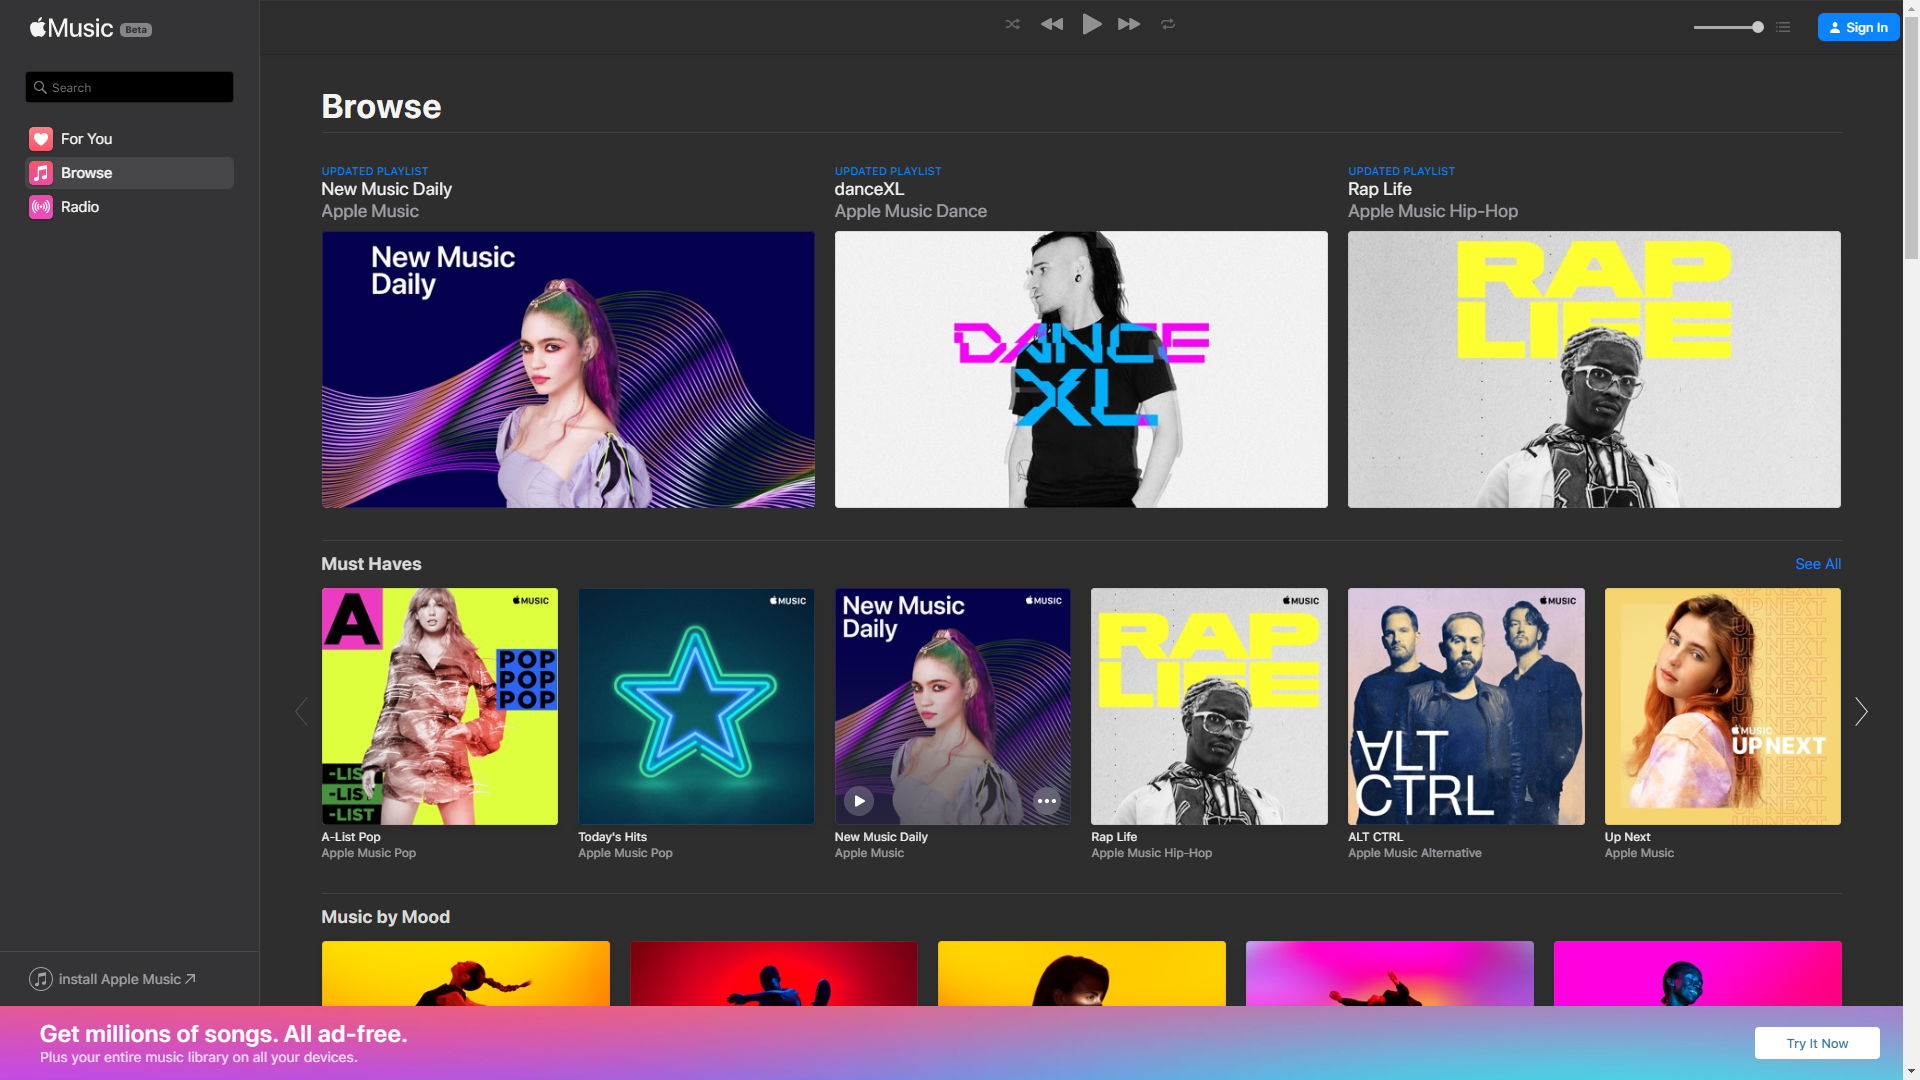This screenshot has width=1920, height=1080.
Task: Click Today's Hits title text
Action: click(612, 837)
